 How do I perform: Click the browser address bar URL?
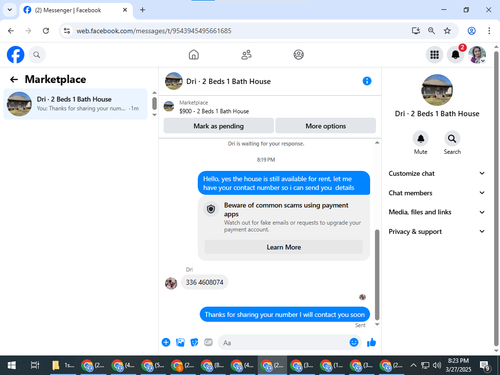[x=154, y=31]
